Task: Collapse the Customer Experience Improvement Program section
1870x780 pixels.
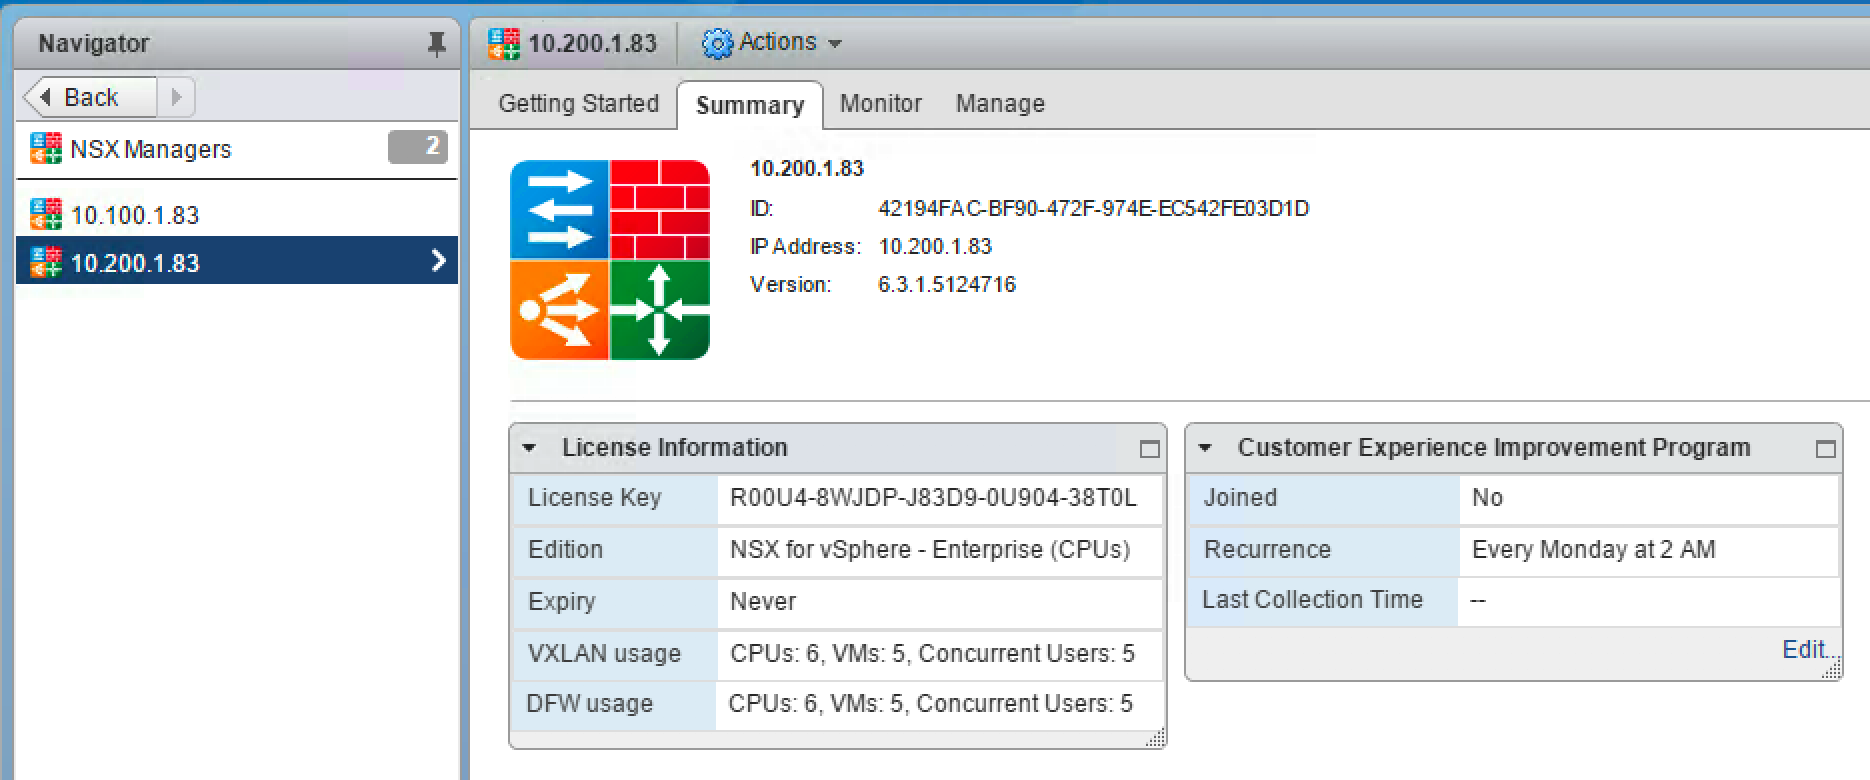Action: (1206, 448)
